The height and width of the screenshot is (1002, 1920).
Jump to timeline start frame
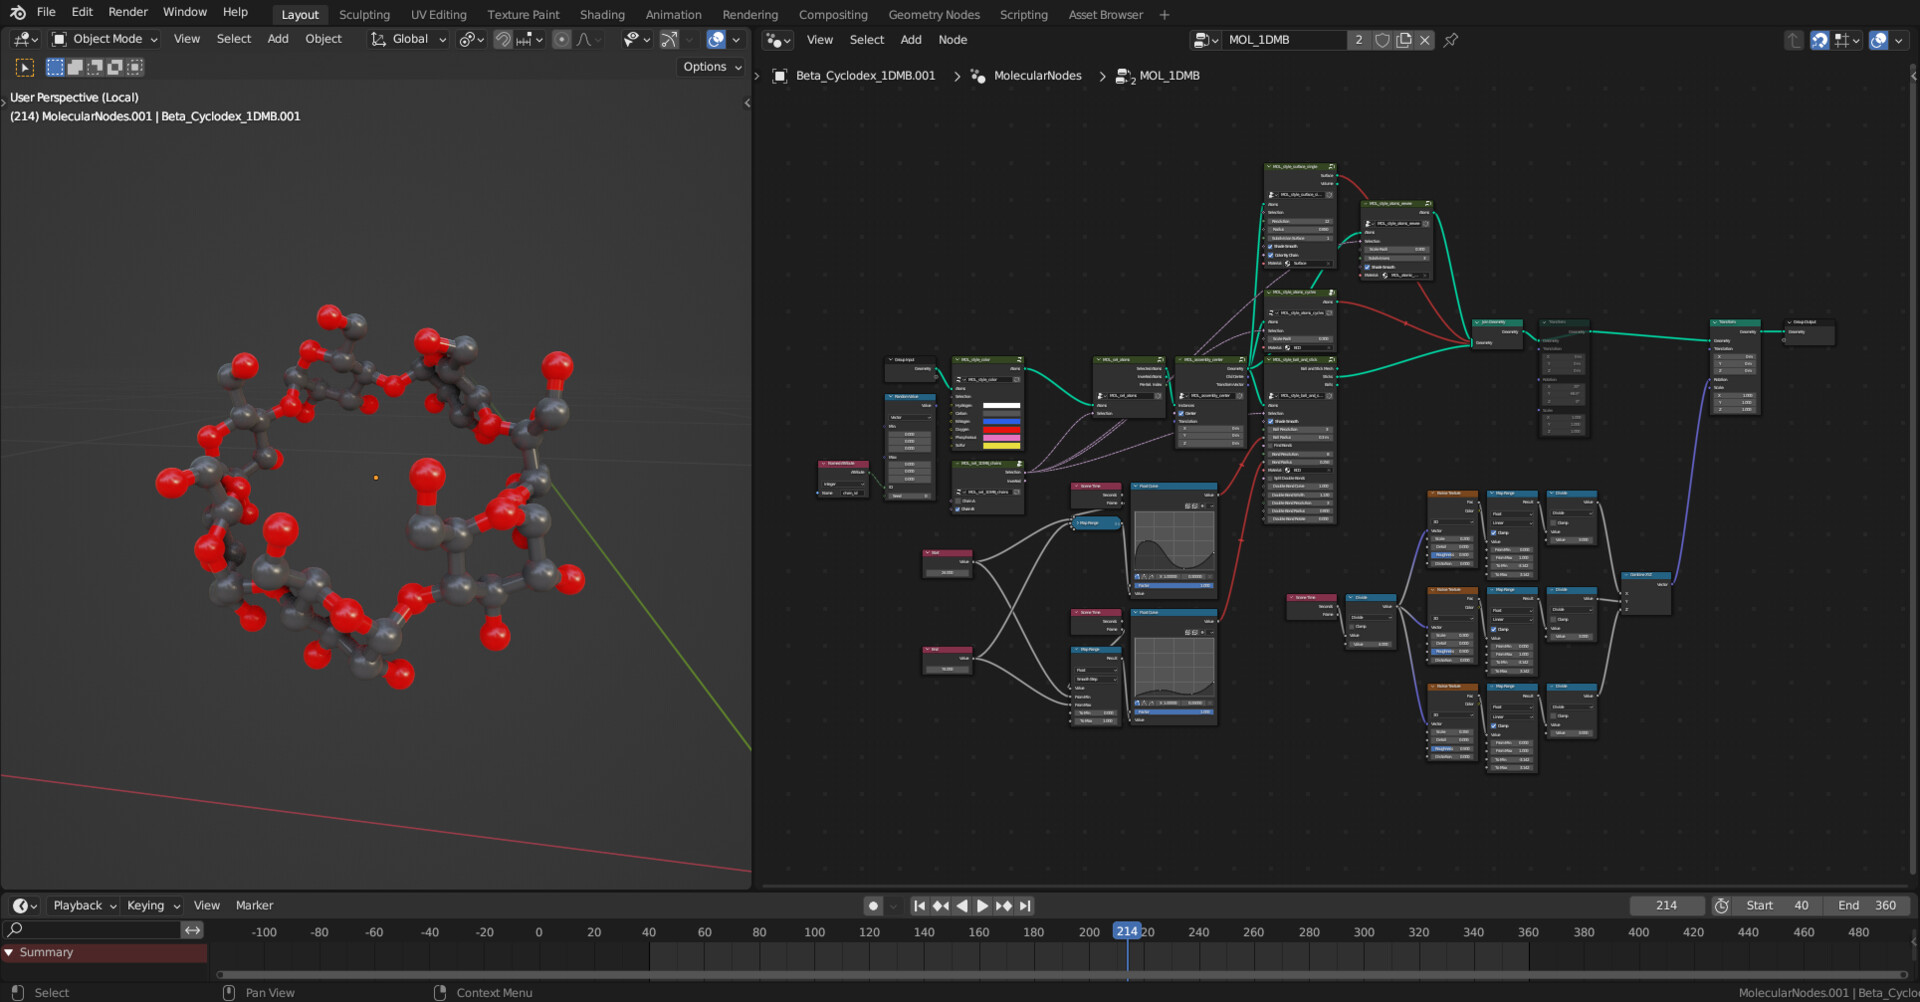click(x=919, y=906)
